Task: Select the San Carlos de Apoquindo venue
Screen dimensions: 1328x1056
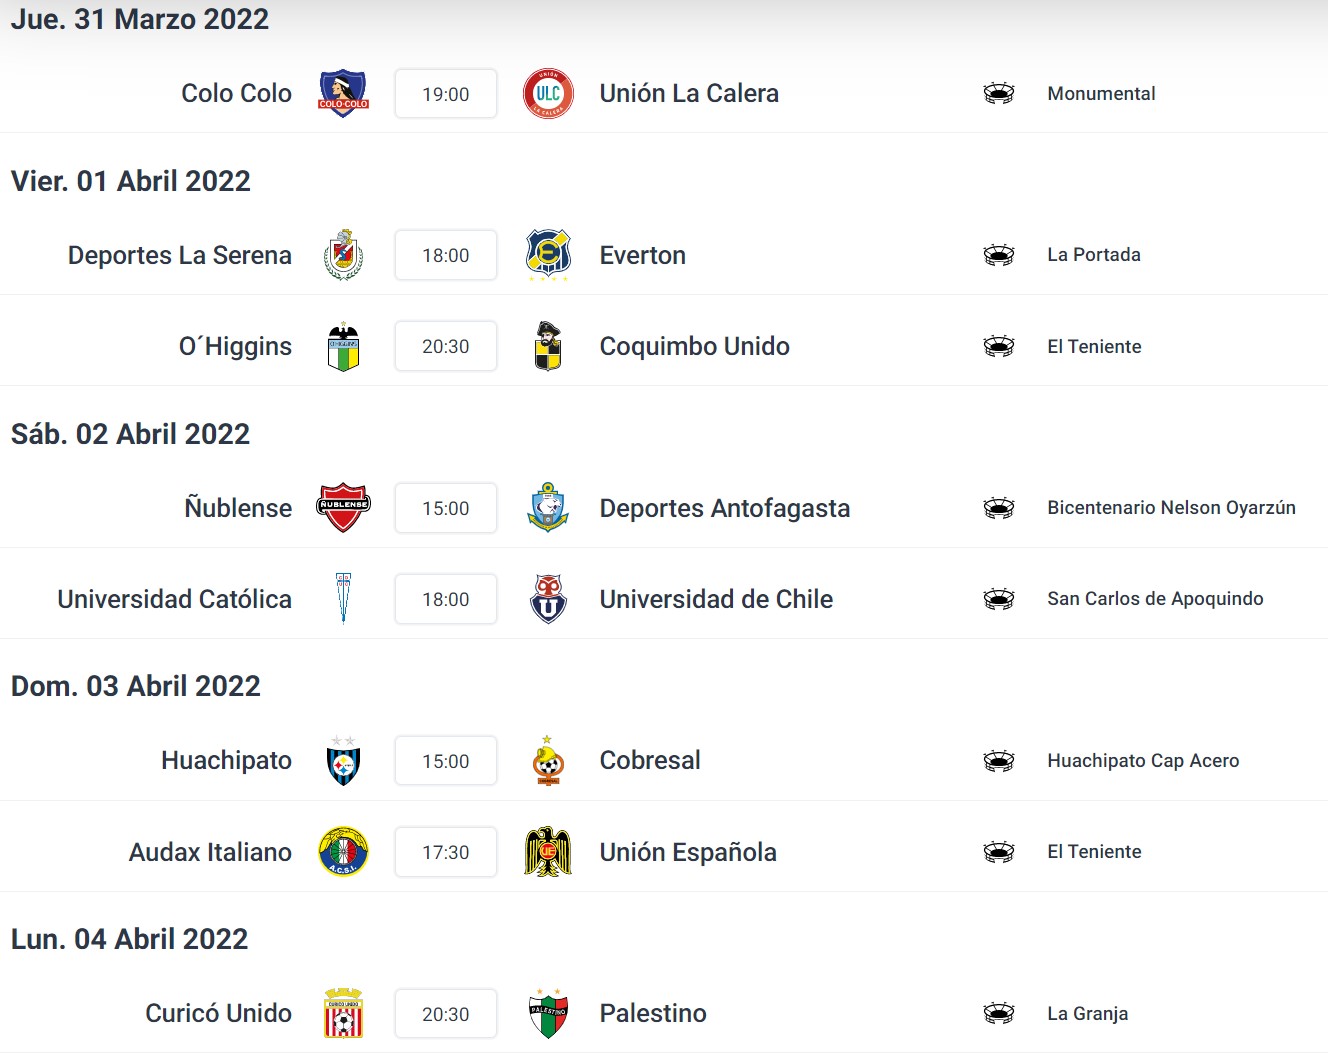Action: (1155, 599)
